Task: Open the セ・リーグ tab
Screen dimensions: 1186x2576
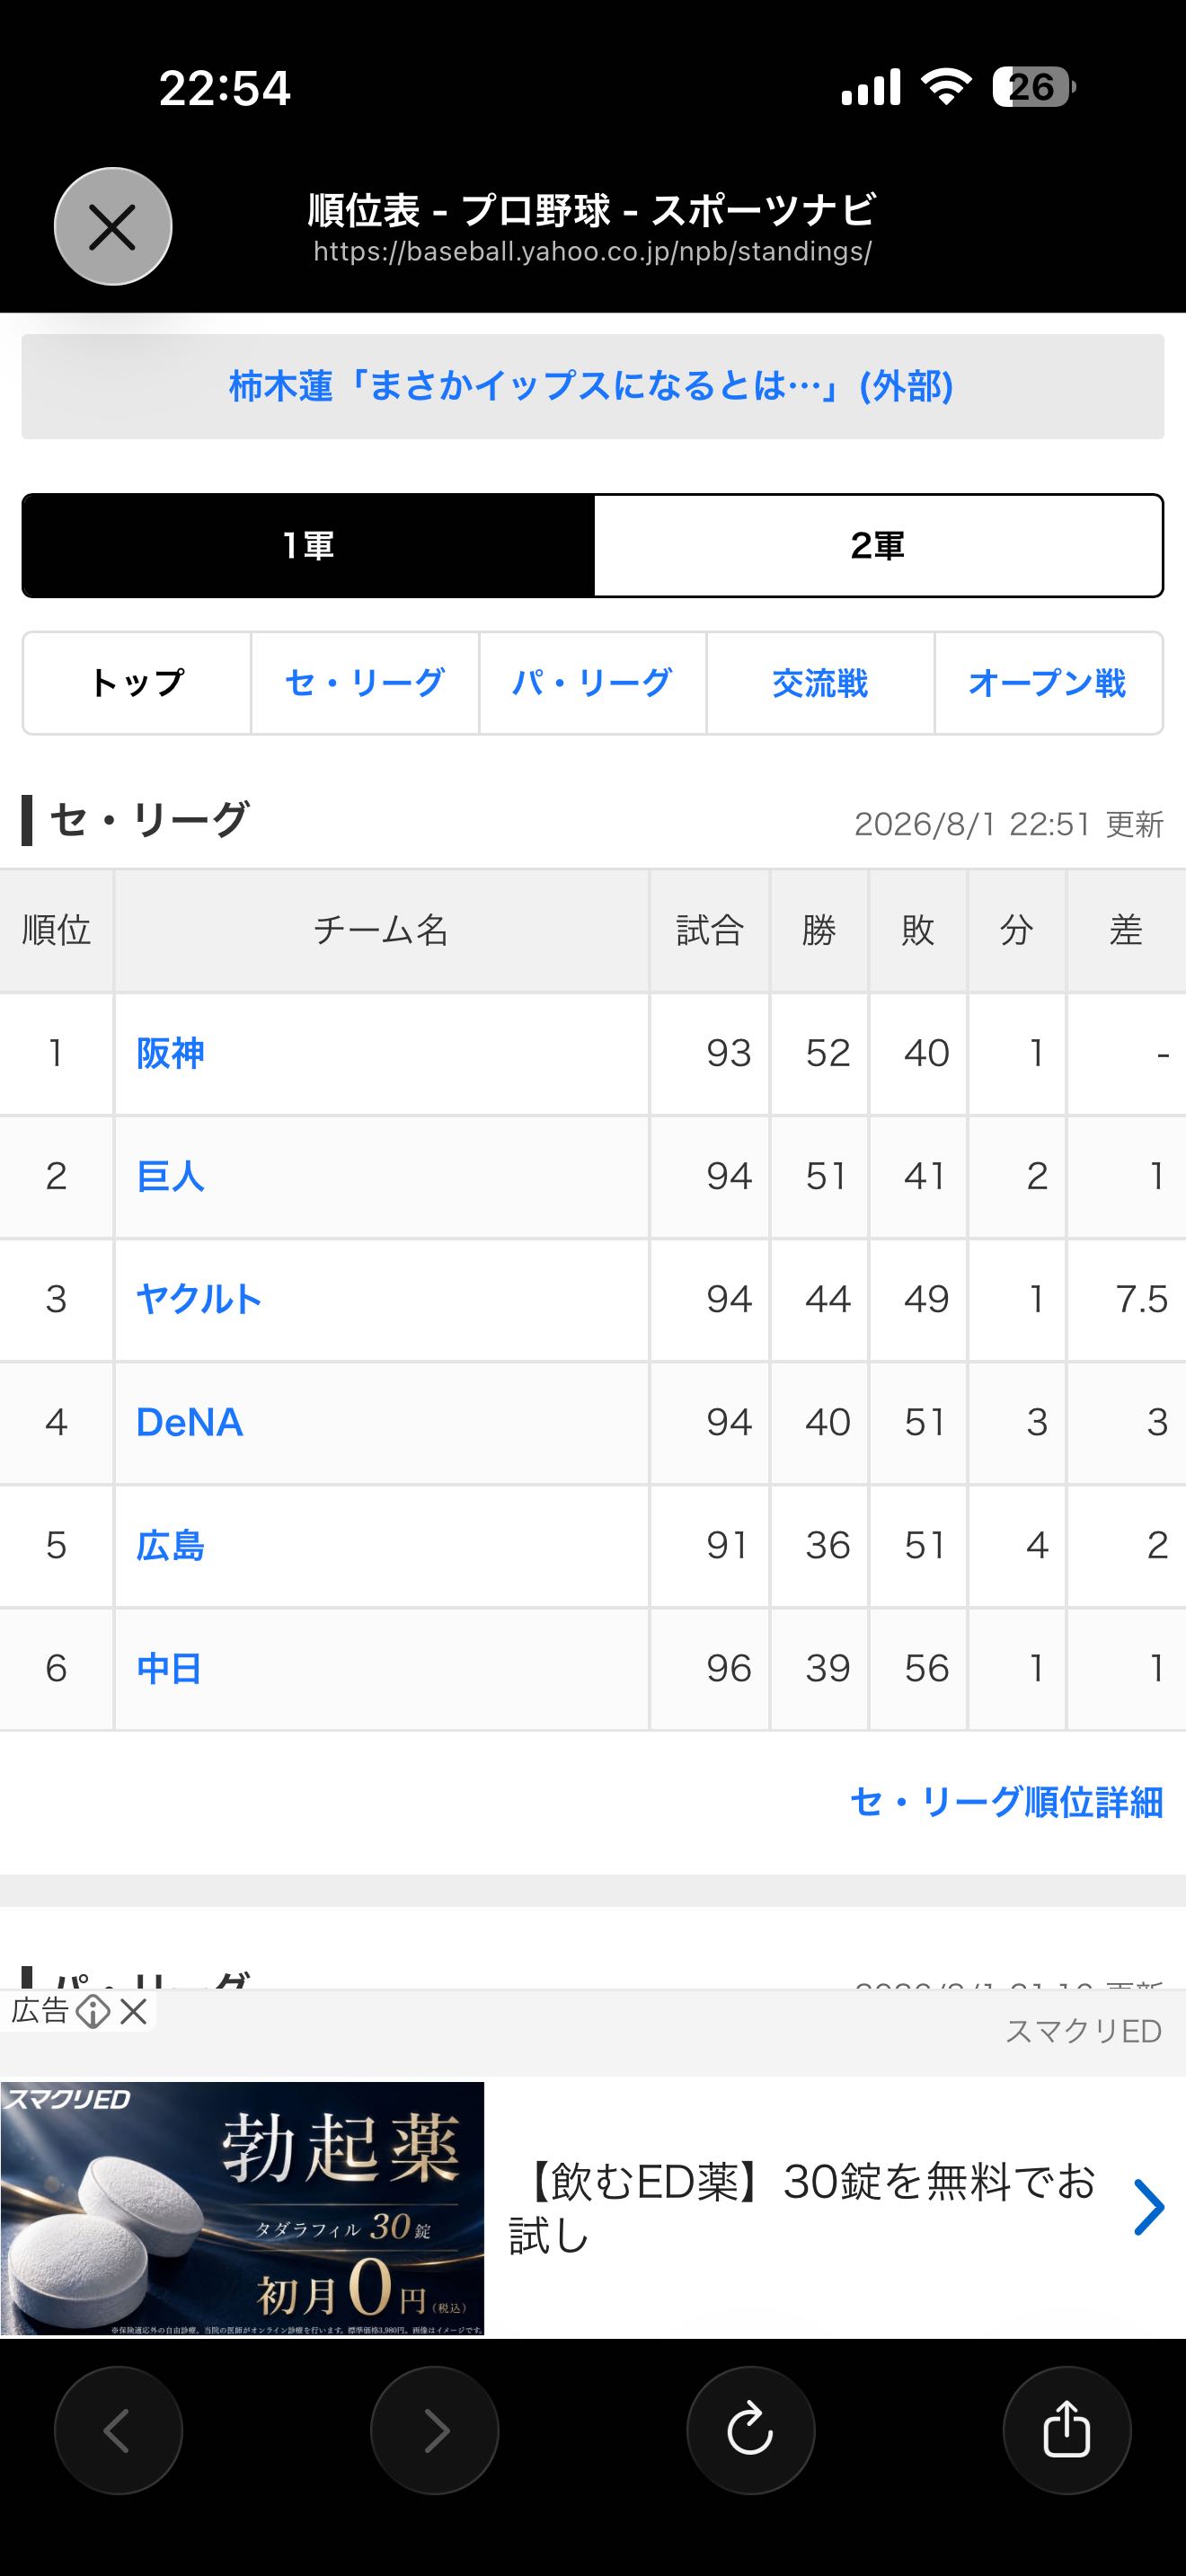Action: [365, 683]
